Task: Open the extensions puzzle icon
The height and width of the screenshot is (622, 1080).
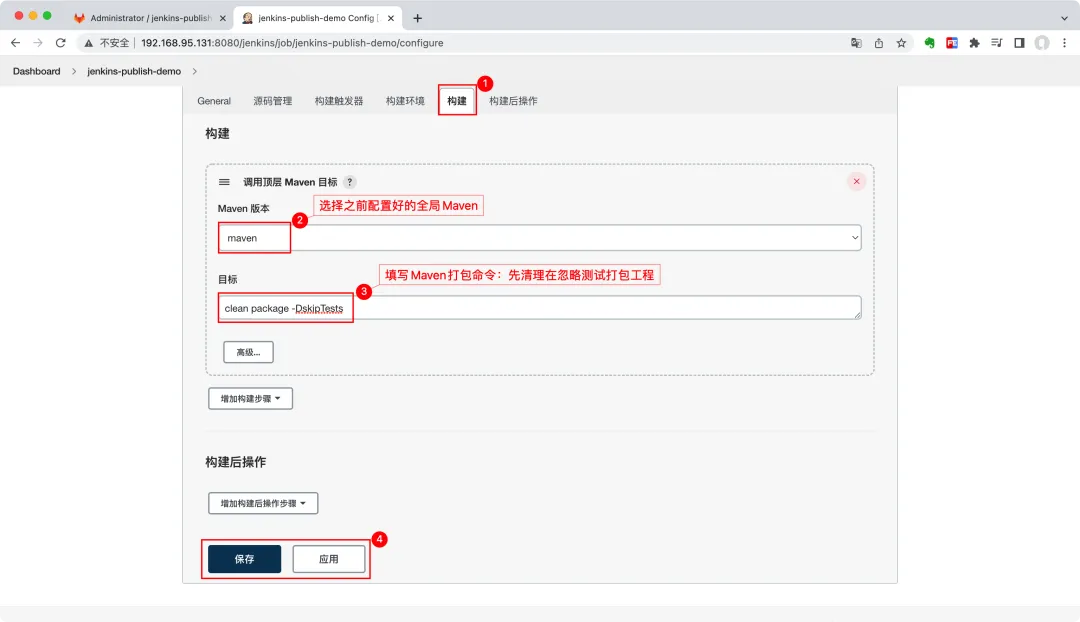Action: (974, 43)
